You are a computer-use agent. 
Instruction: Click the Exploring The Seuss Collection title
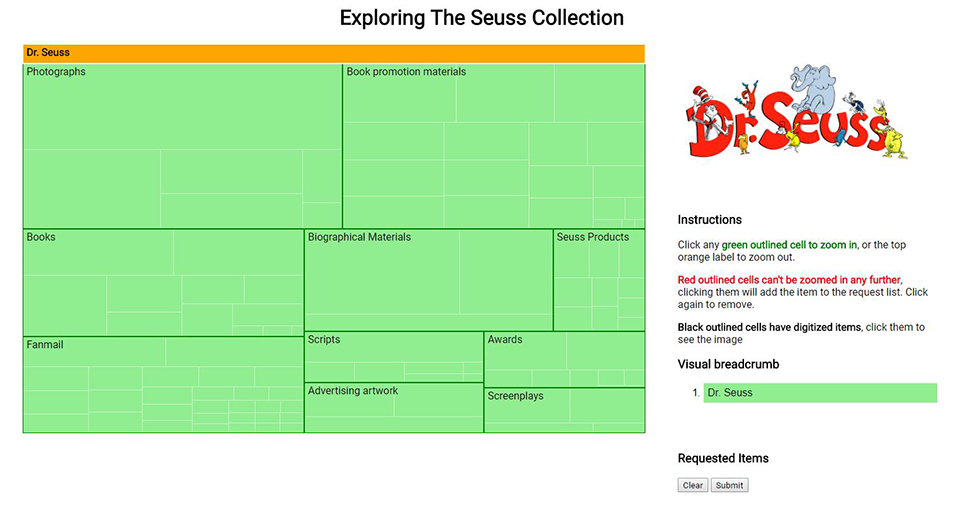[481, 18]
